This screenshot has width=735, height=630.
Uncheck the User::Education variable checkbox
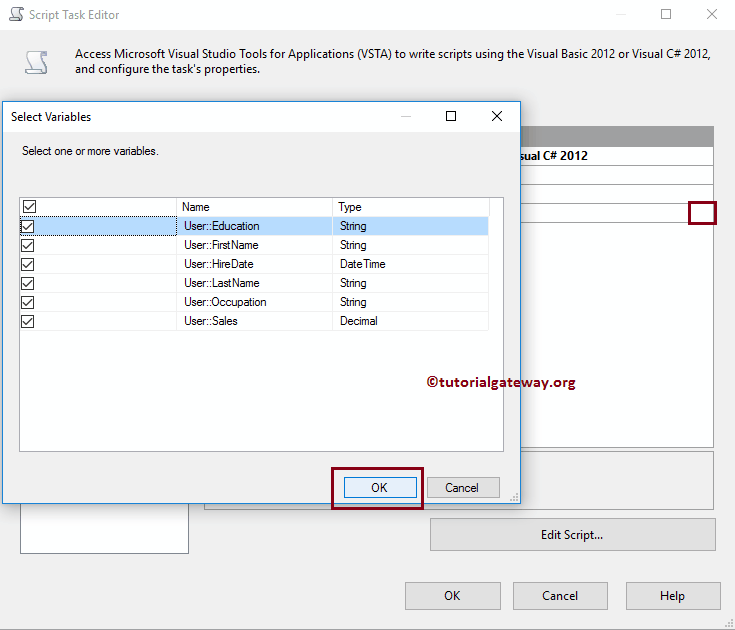(28, 226)
